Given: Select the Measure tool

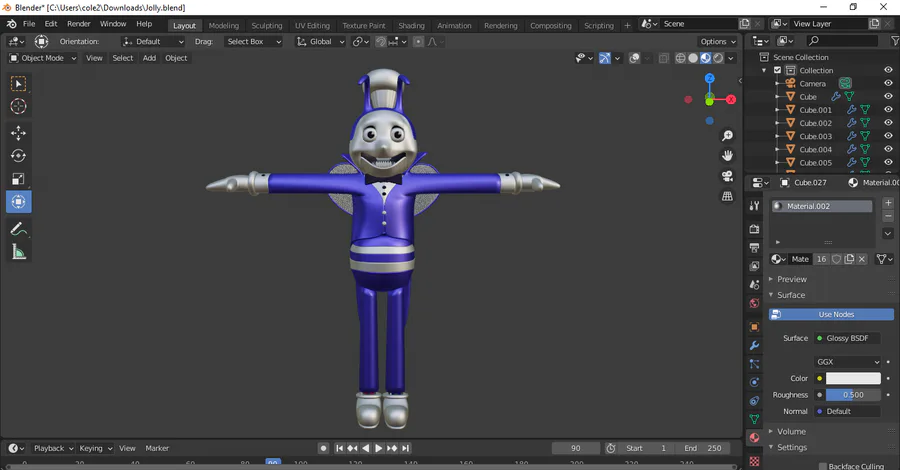Looking at the screenshot, I should (18, 252).
